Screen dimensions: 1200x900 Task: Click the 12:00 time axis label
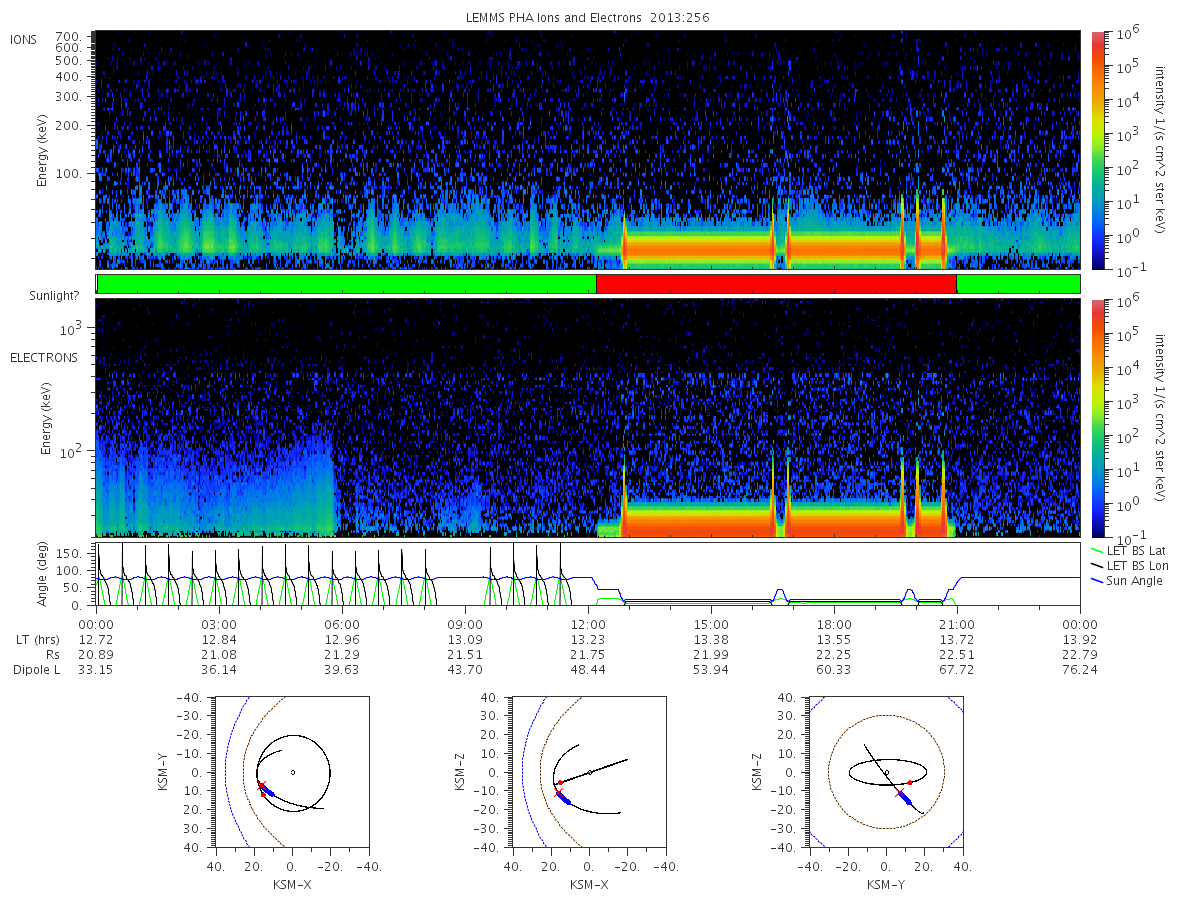click(588, 622)
